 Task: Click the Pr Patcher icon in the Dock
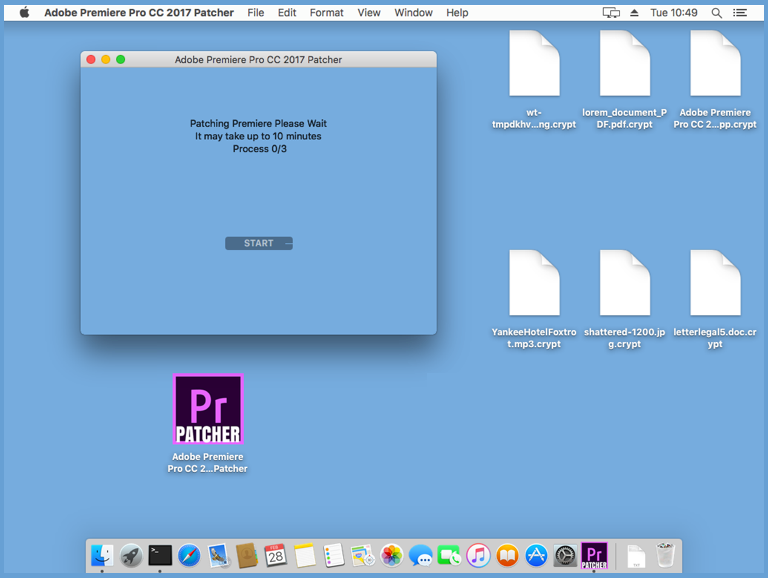594,555
